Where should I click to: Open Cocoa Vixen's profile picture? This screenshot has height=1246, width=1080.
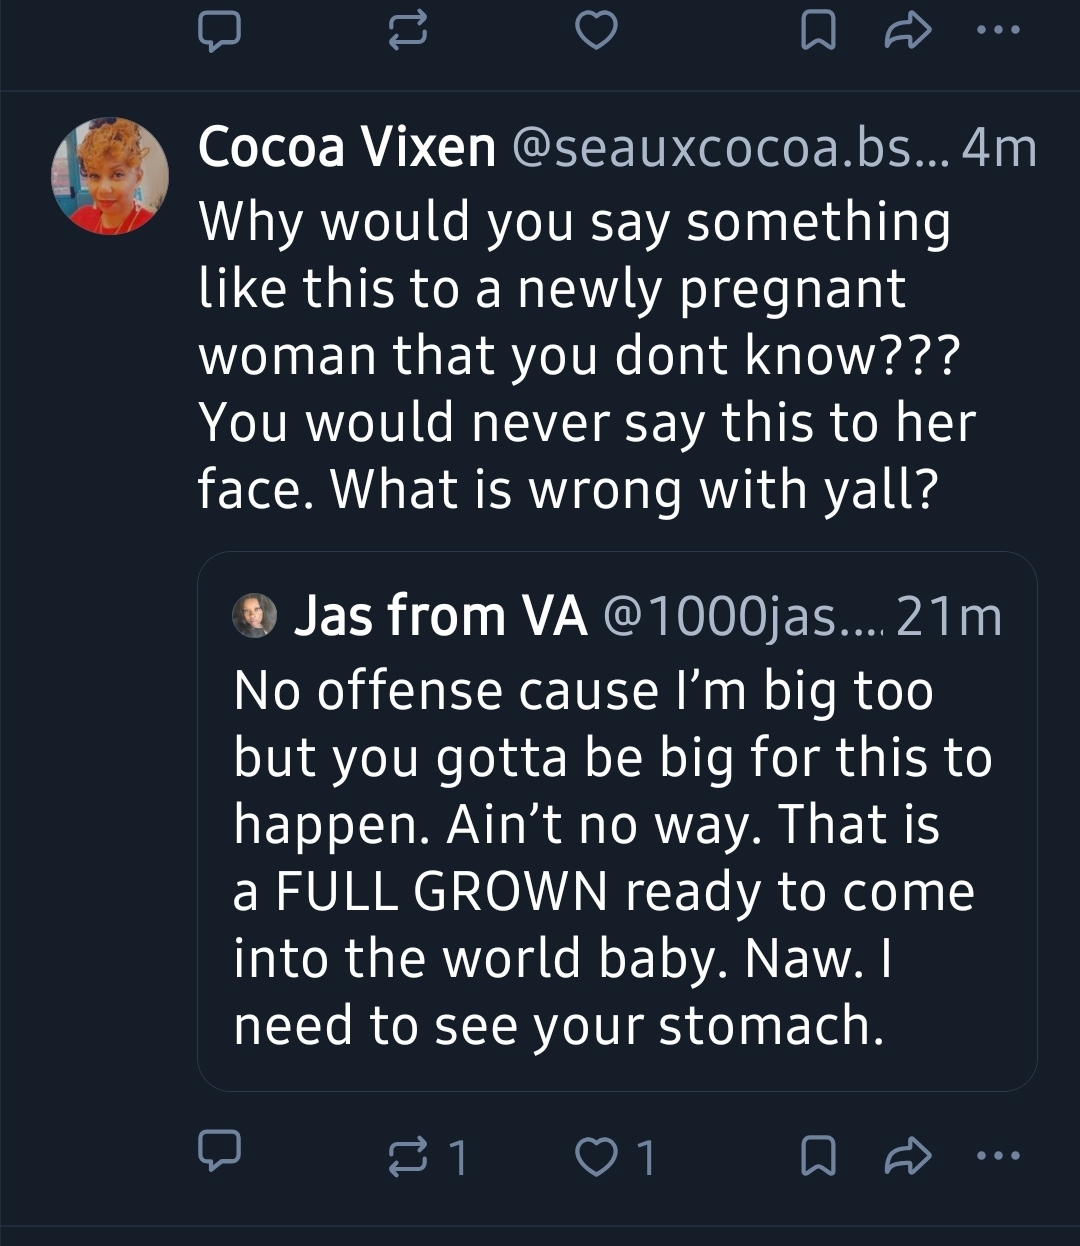tap(110, 176)
